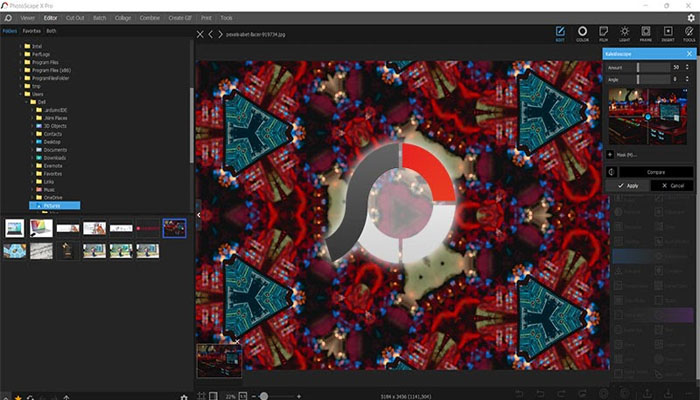700x400 pixels.
Task: Select the Pictures folder
Action: [x=54, y=205]
